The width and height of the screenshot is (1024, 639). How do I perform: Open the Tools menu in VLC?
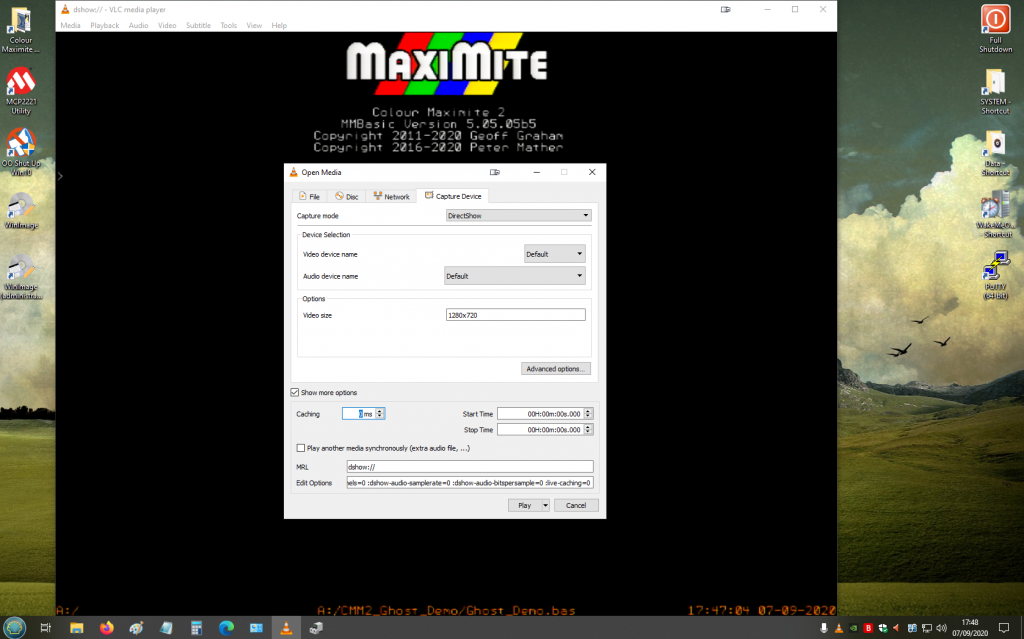[229, 25]
